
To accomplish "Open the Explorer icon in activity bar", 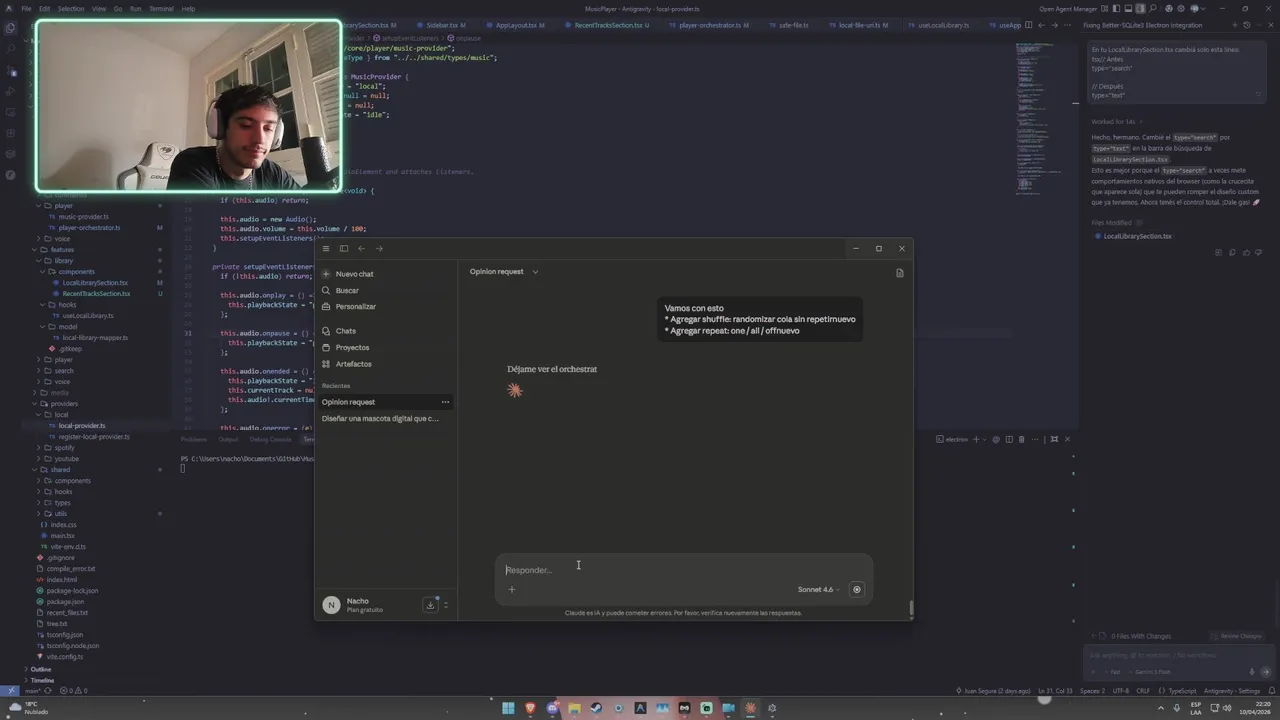I will coord(11,27).
